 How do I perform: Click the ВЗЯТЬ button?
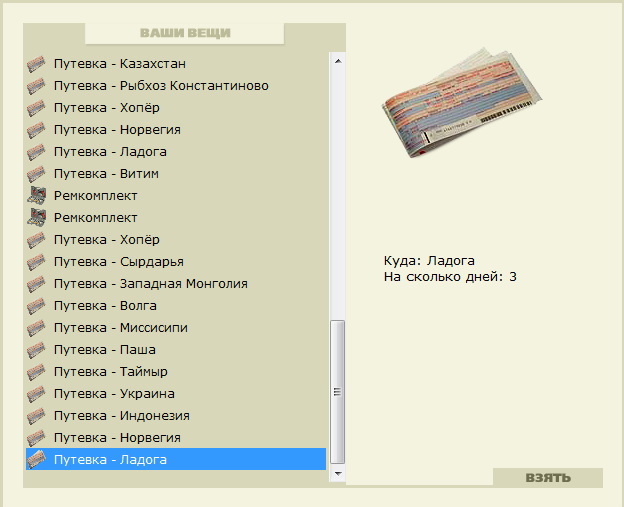(548, 478)
